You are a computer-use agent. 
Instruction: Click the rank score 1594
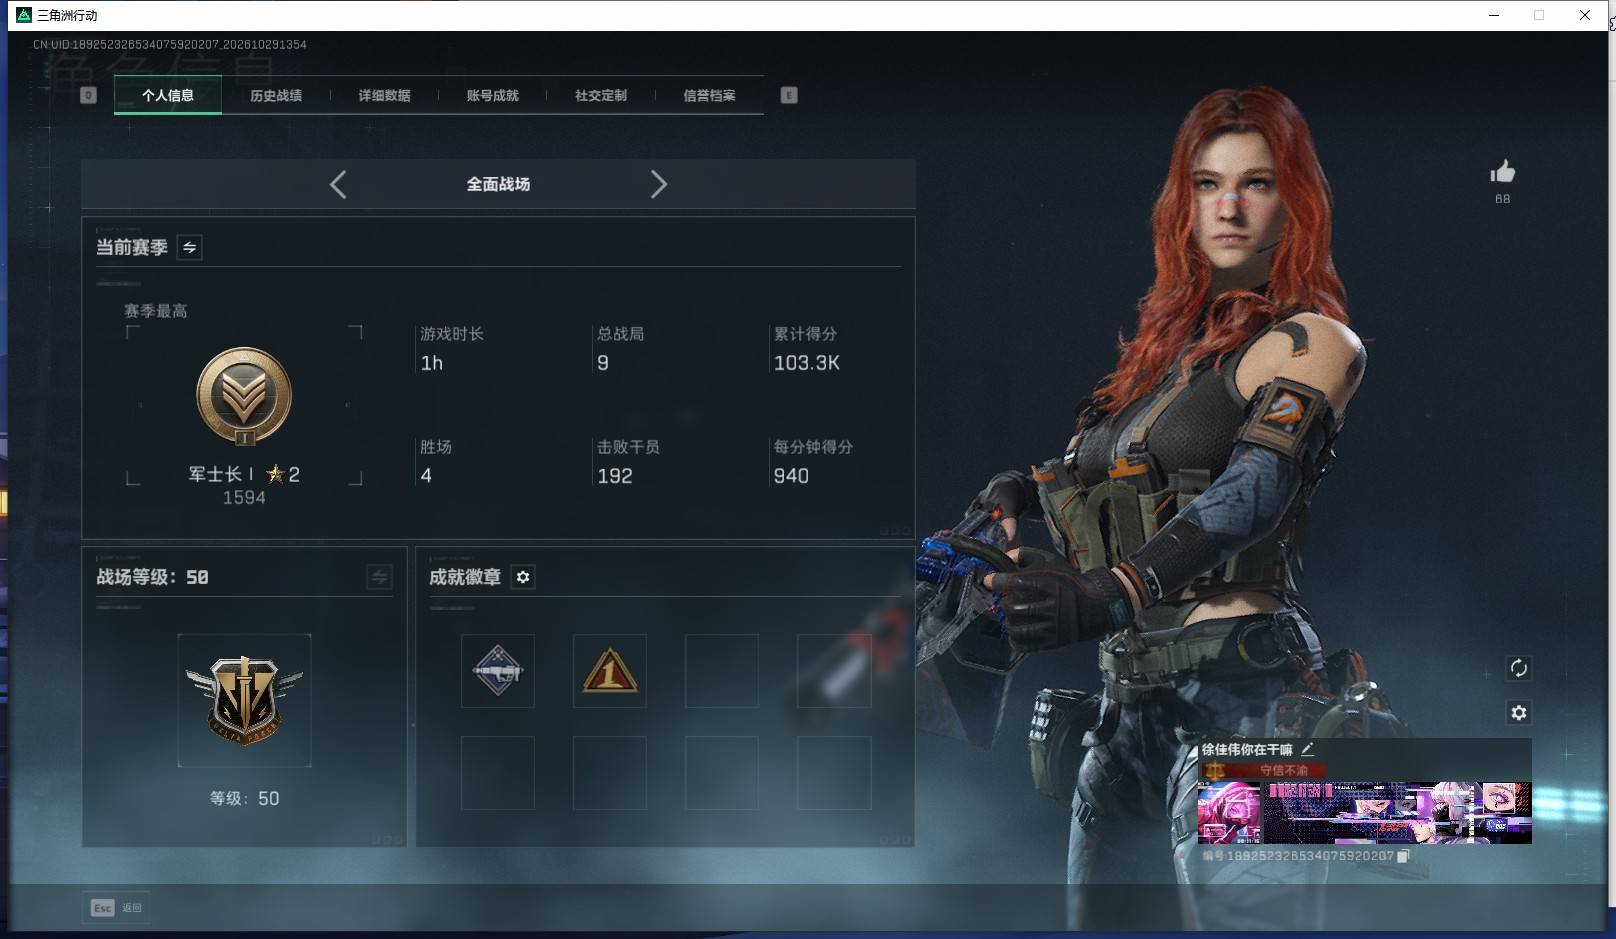coord(244,497)
